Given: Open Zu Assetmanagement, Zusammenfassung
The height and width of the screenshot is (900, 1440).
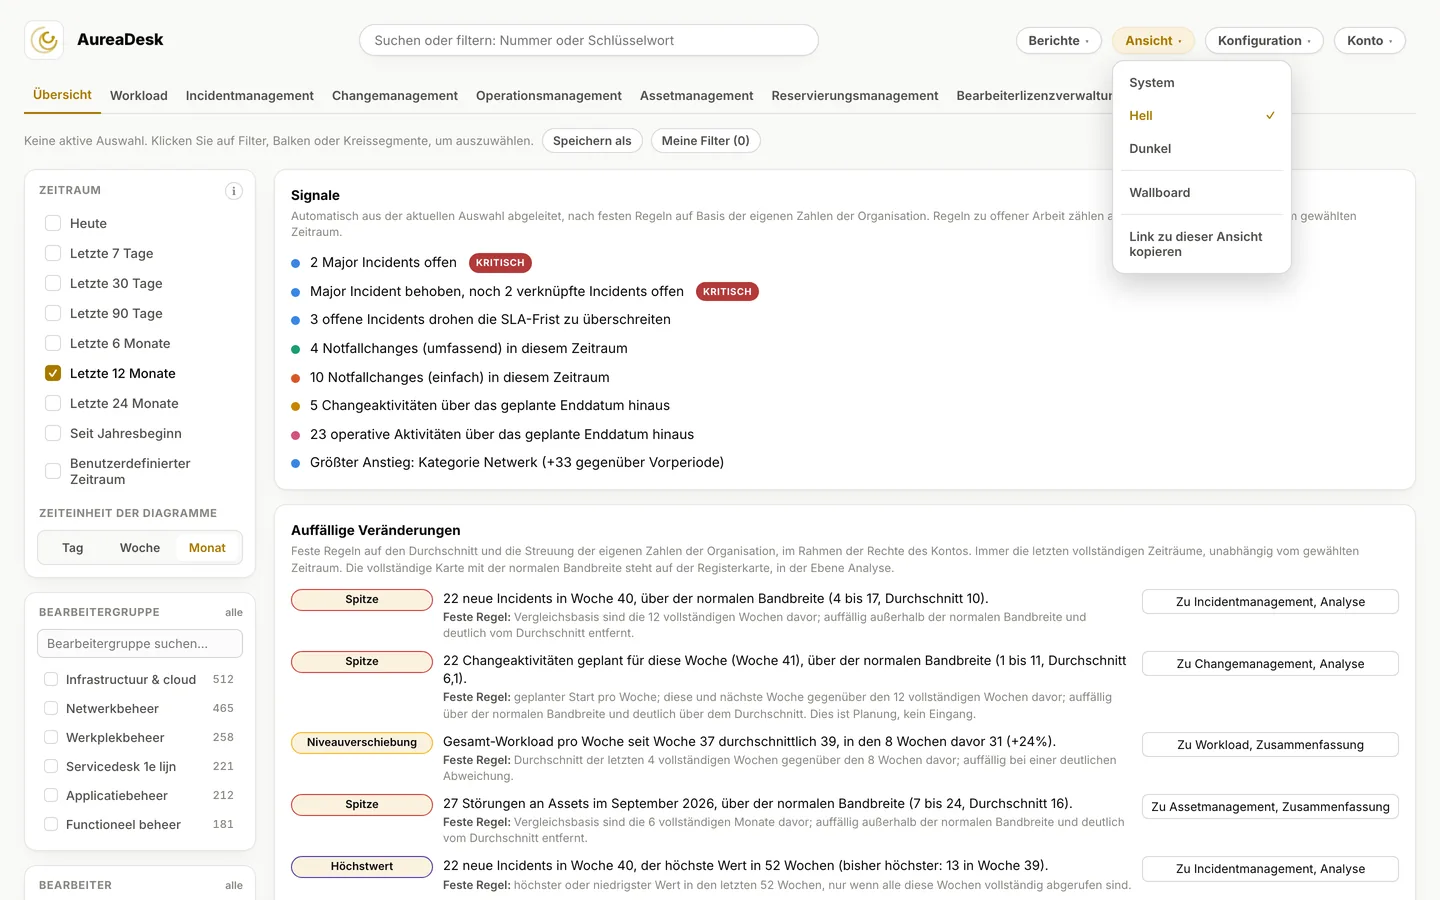Looking at the screenshot, I should [1270, 807].
